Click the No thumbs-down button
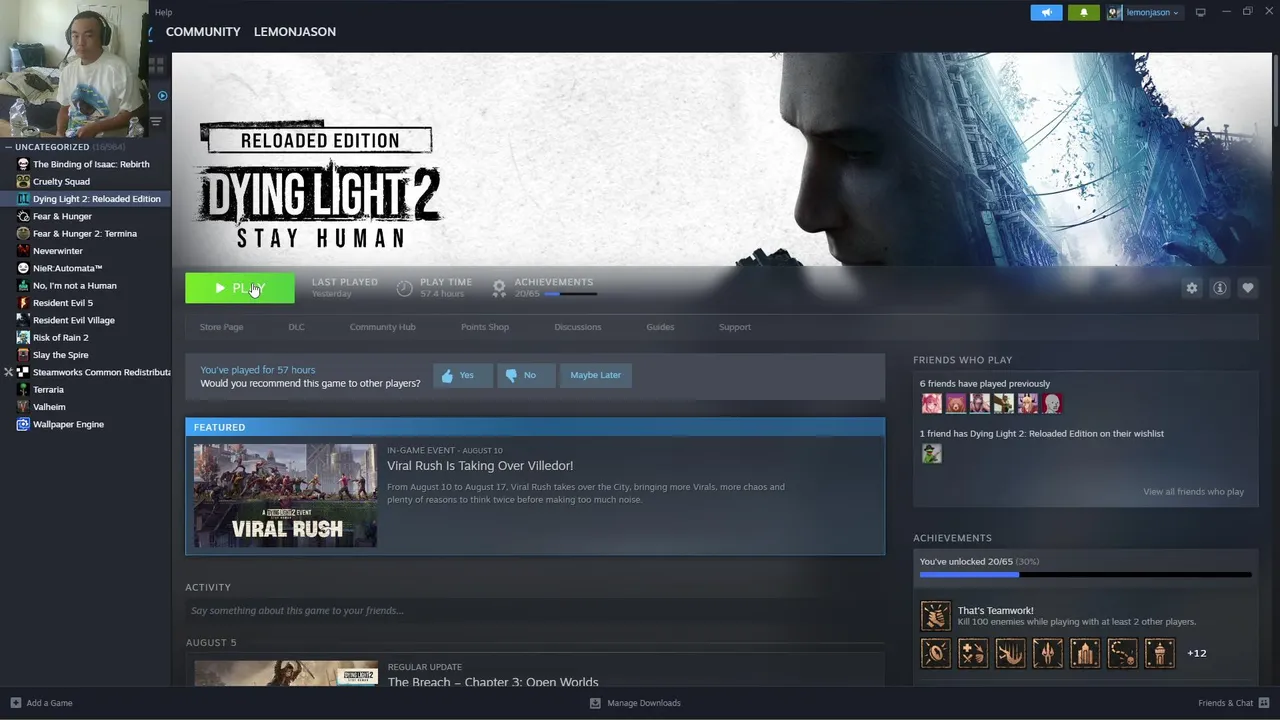1280x720 pixels. click(526, 375)
